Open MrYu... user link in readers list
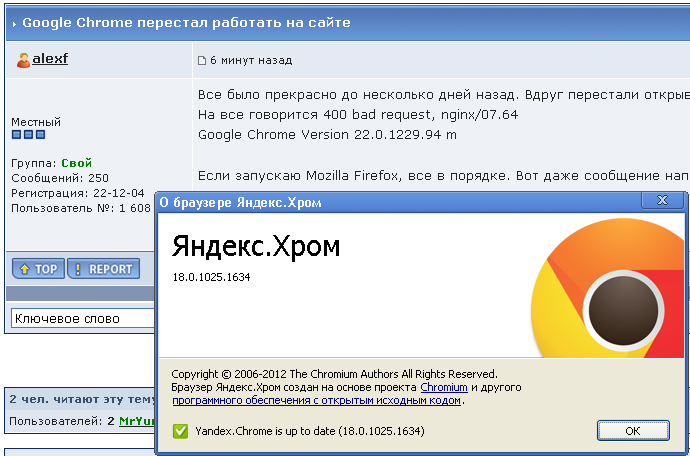The height and width of the screenshot is (456, 690). pos(137,421)
